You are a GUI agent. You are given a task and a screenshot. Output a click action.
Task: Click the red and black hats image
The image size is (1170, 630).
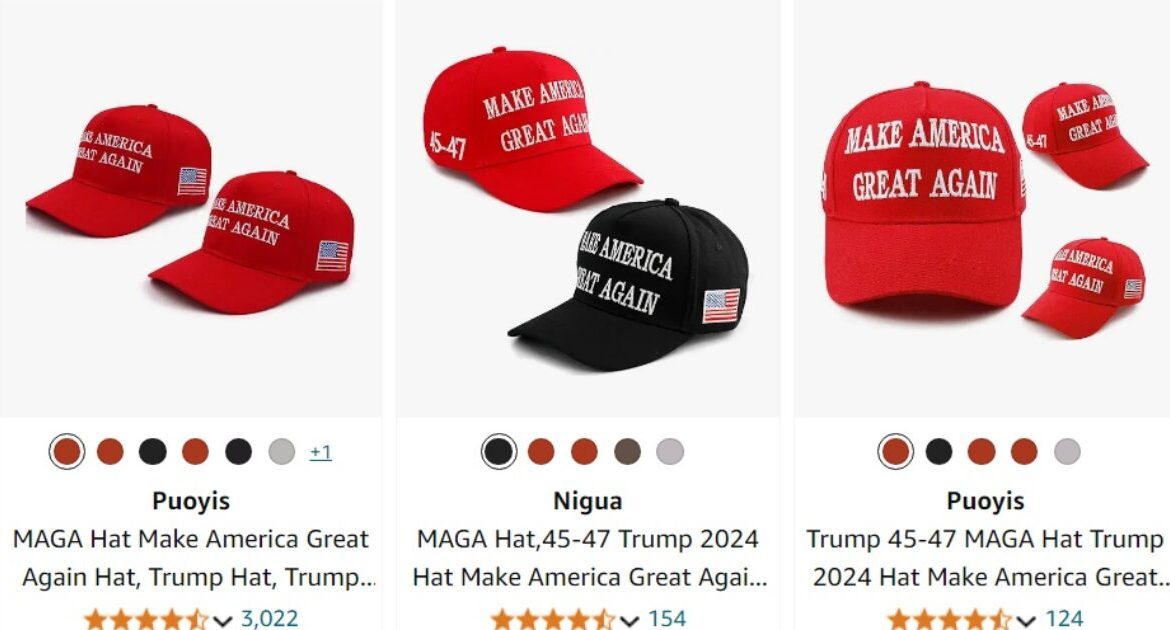click(588, 208)
